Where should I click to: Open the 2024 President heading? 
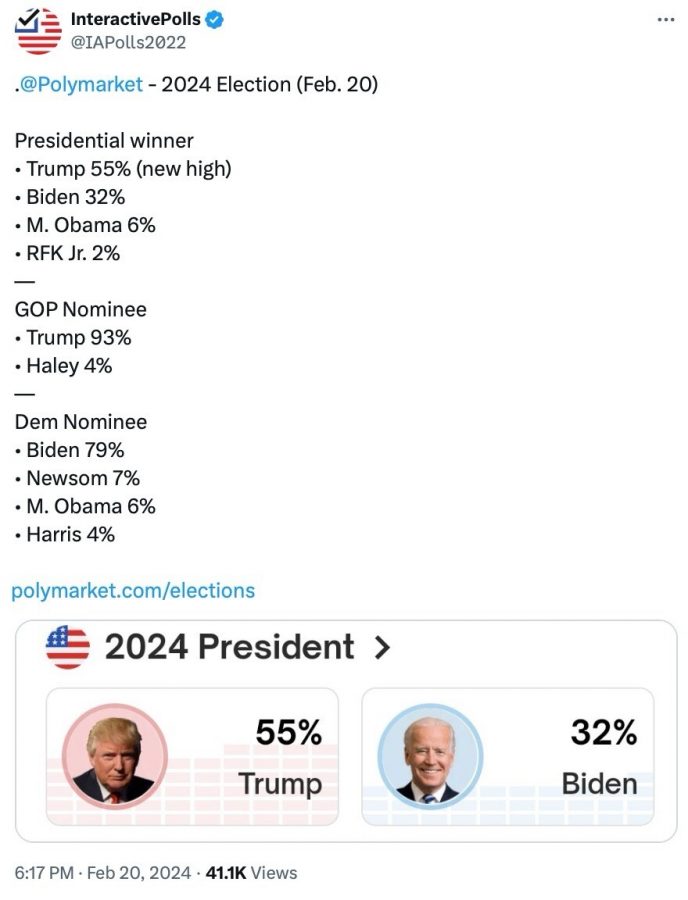[229, 647]
